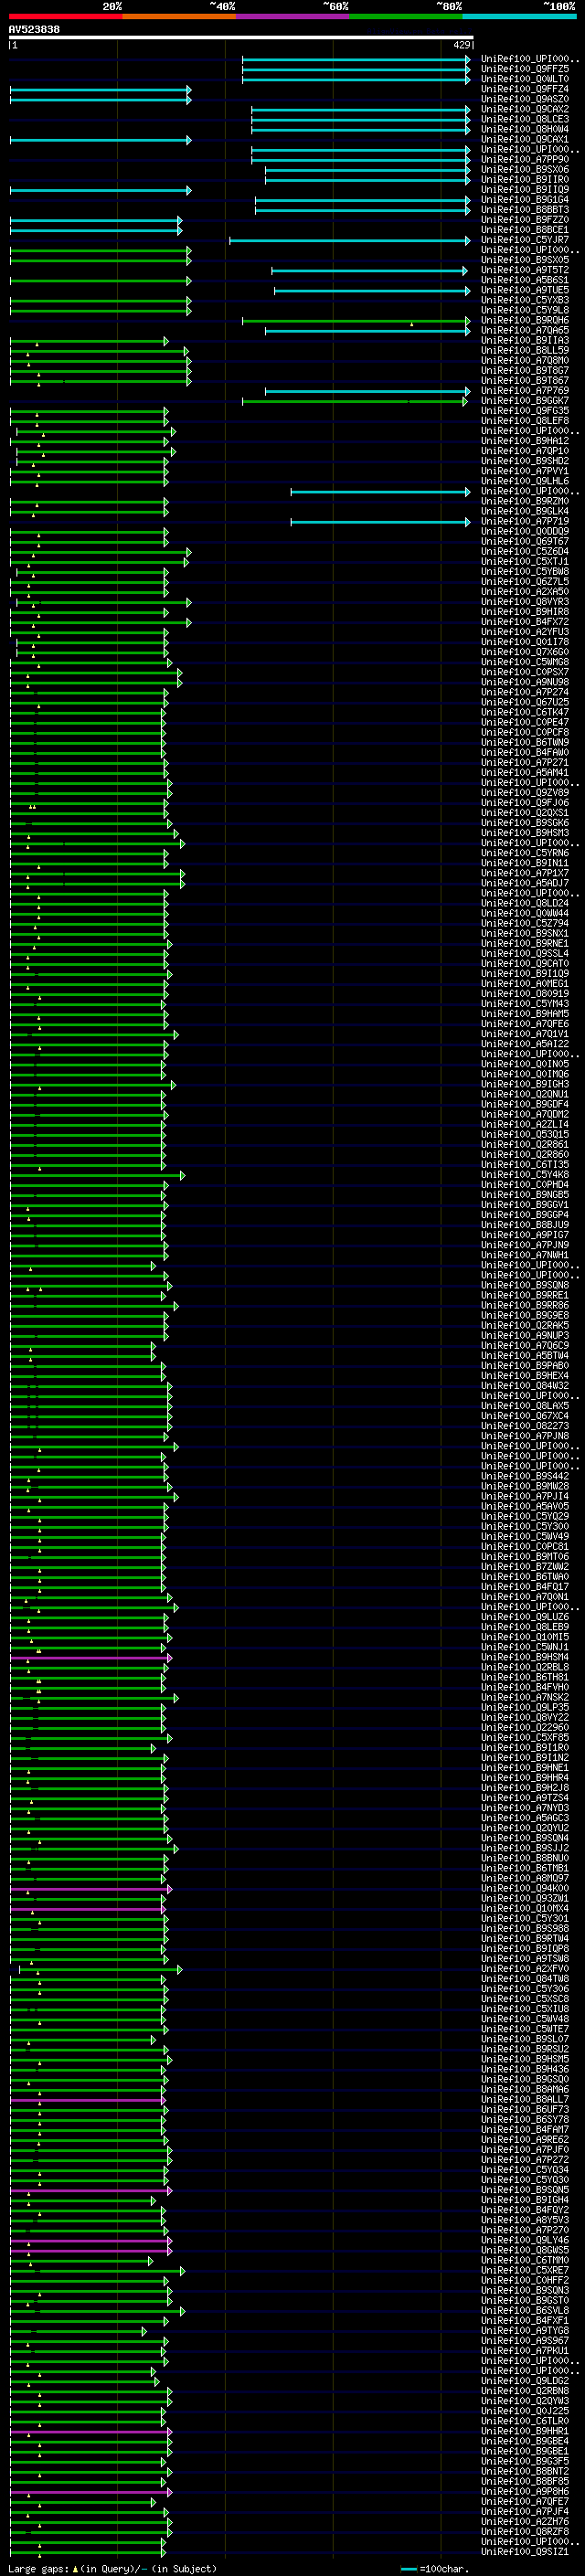Click the UniRef100_B8BCE1 entry
The height and width of the screenshot is (2576, 585).
click(x=525, y=230)
